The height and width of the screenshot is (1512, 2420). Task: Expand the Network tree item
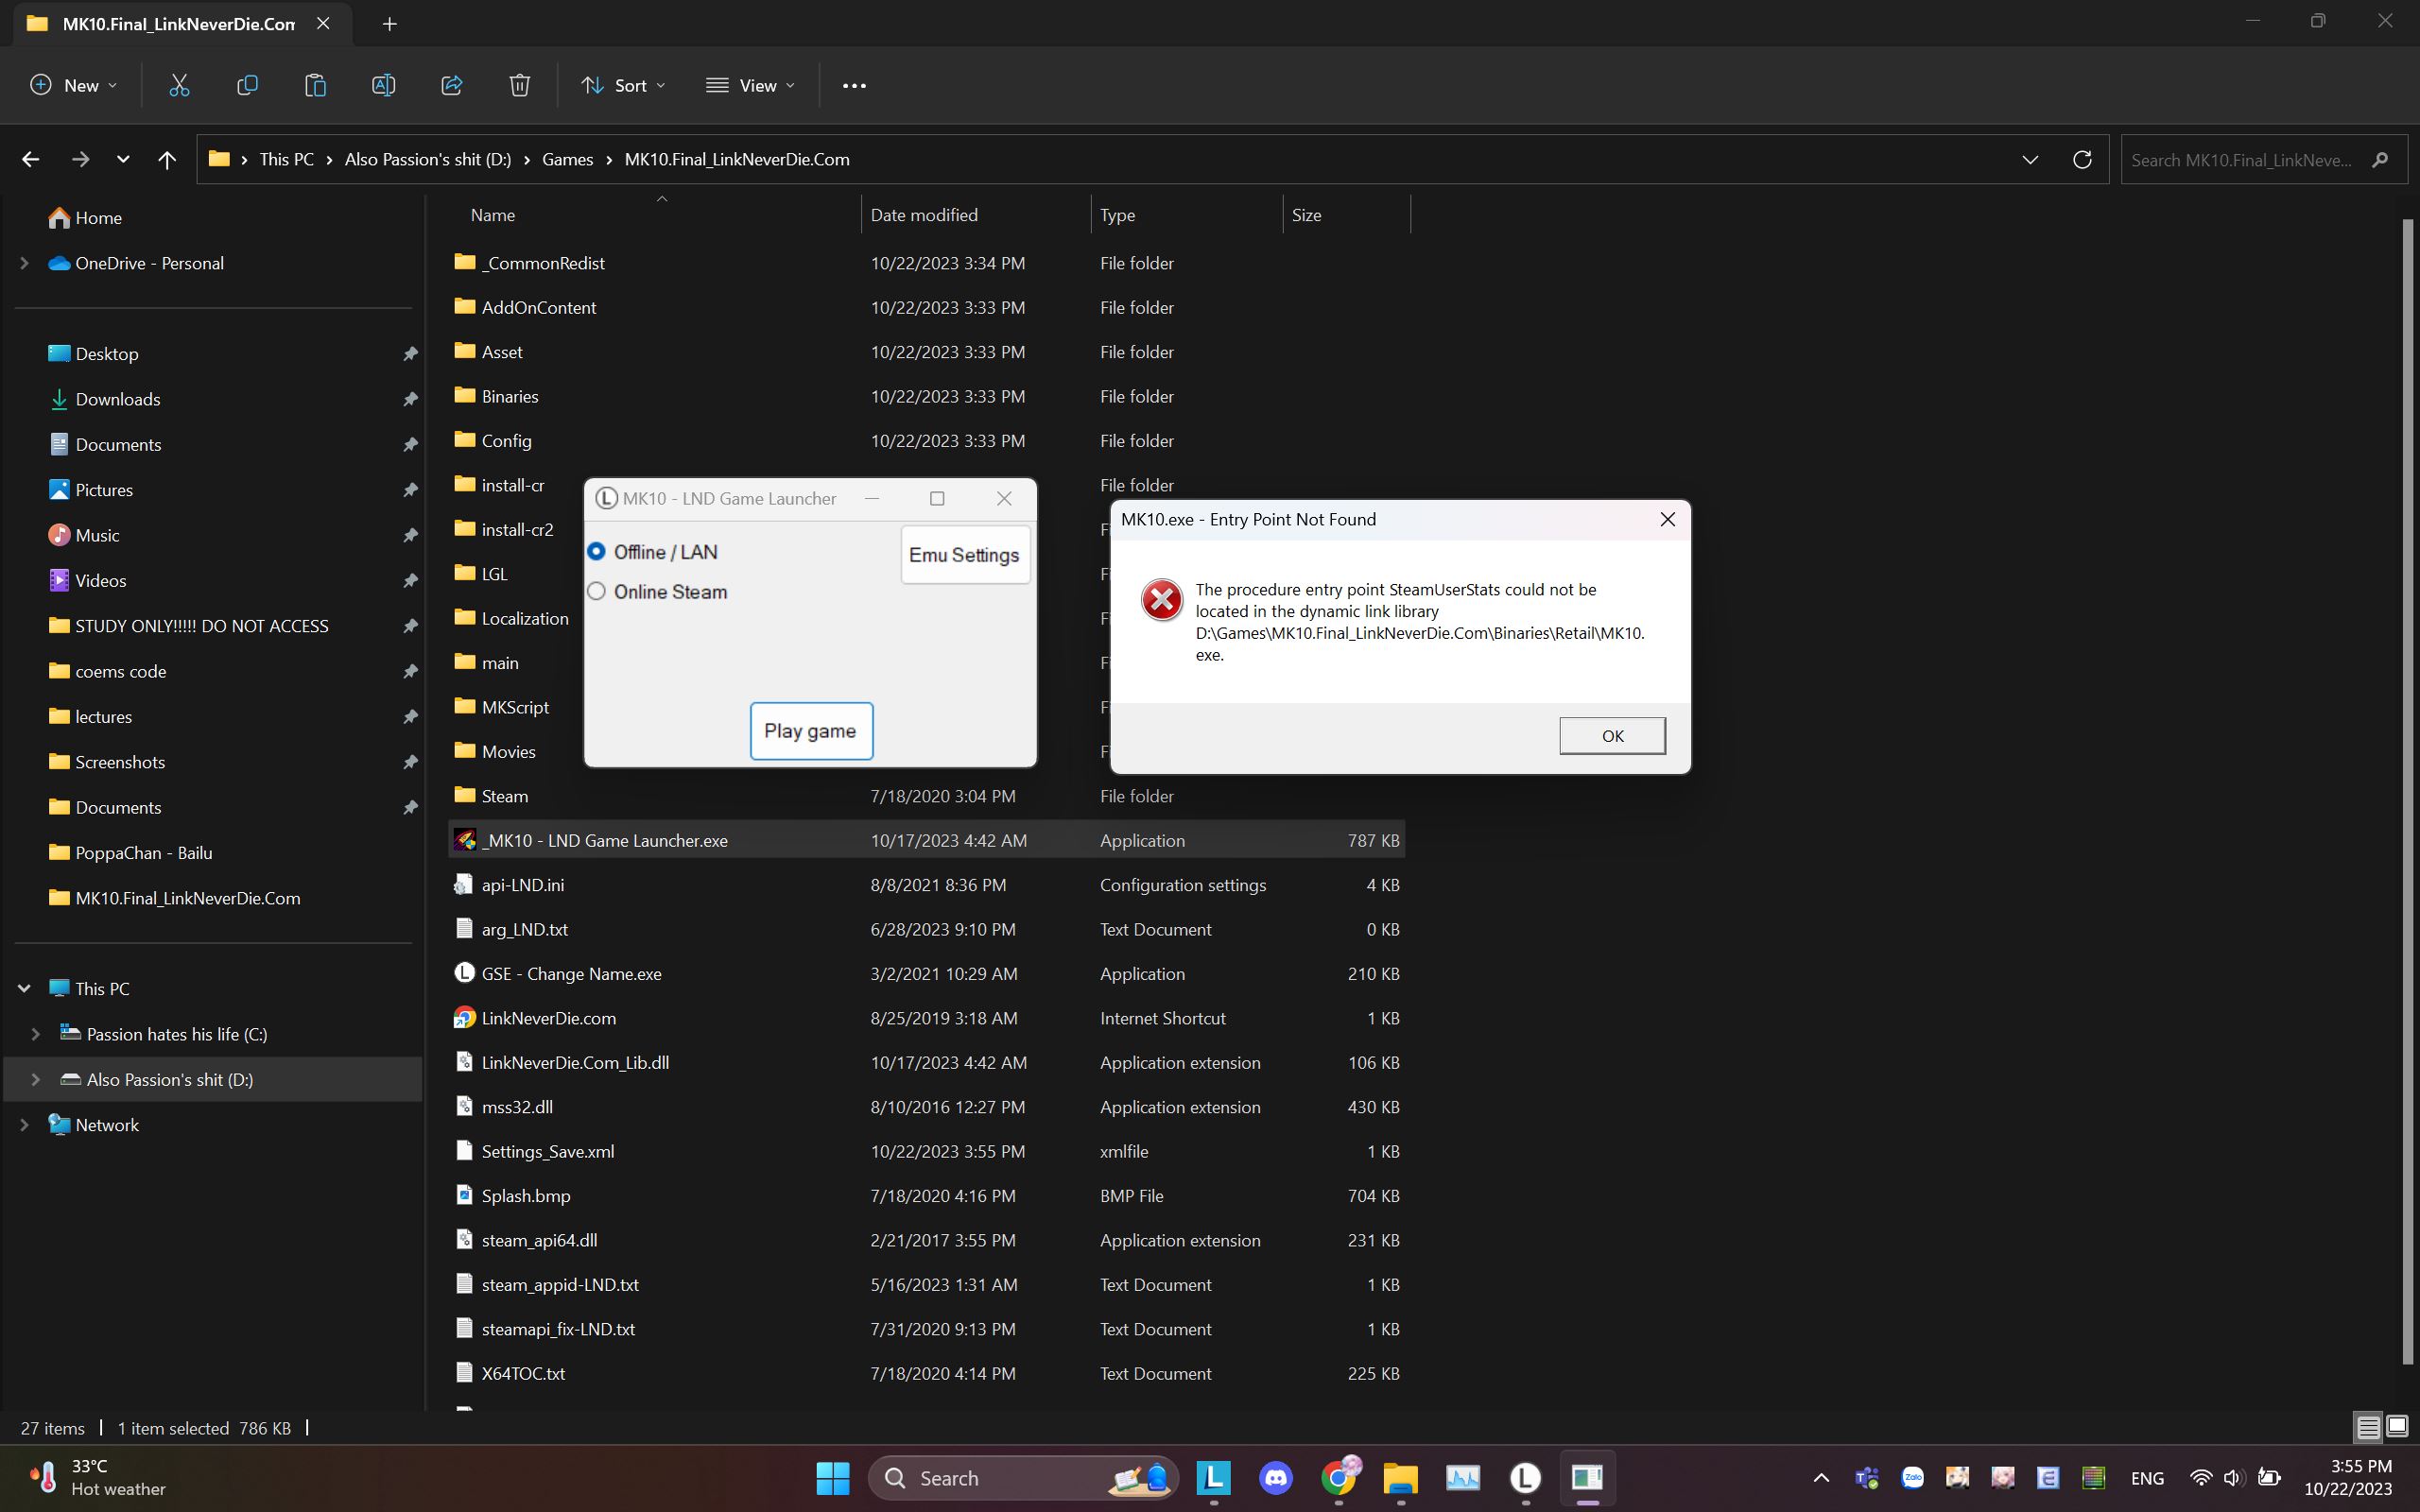click(23, 1124)
